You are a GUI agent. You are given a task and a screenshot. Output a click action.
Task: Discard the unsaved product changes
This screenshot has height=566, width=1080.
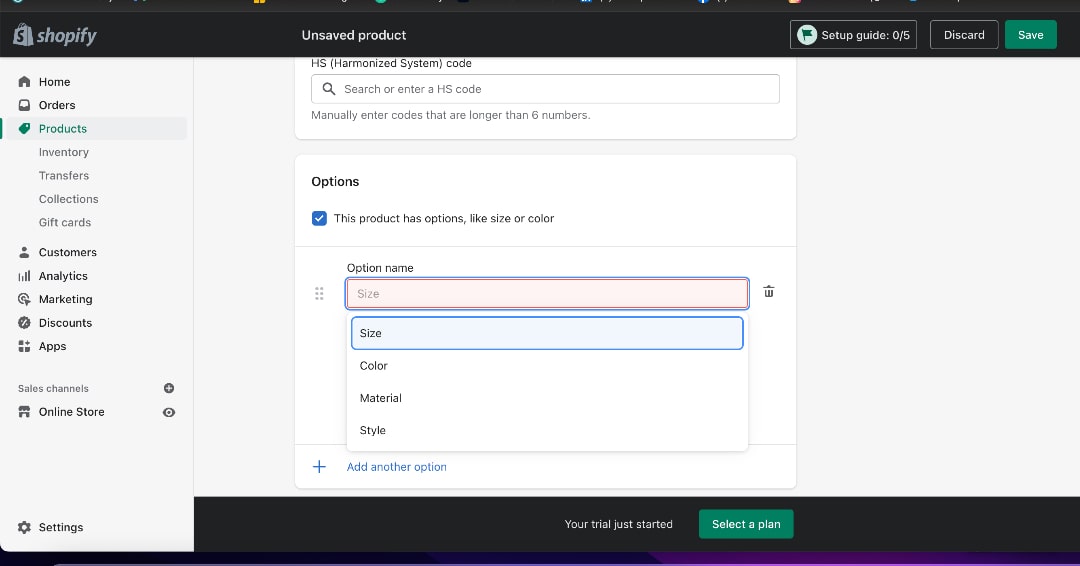coord(964,35)
